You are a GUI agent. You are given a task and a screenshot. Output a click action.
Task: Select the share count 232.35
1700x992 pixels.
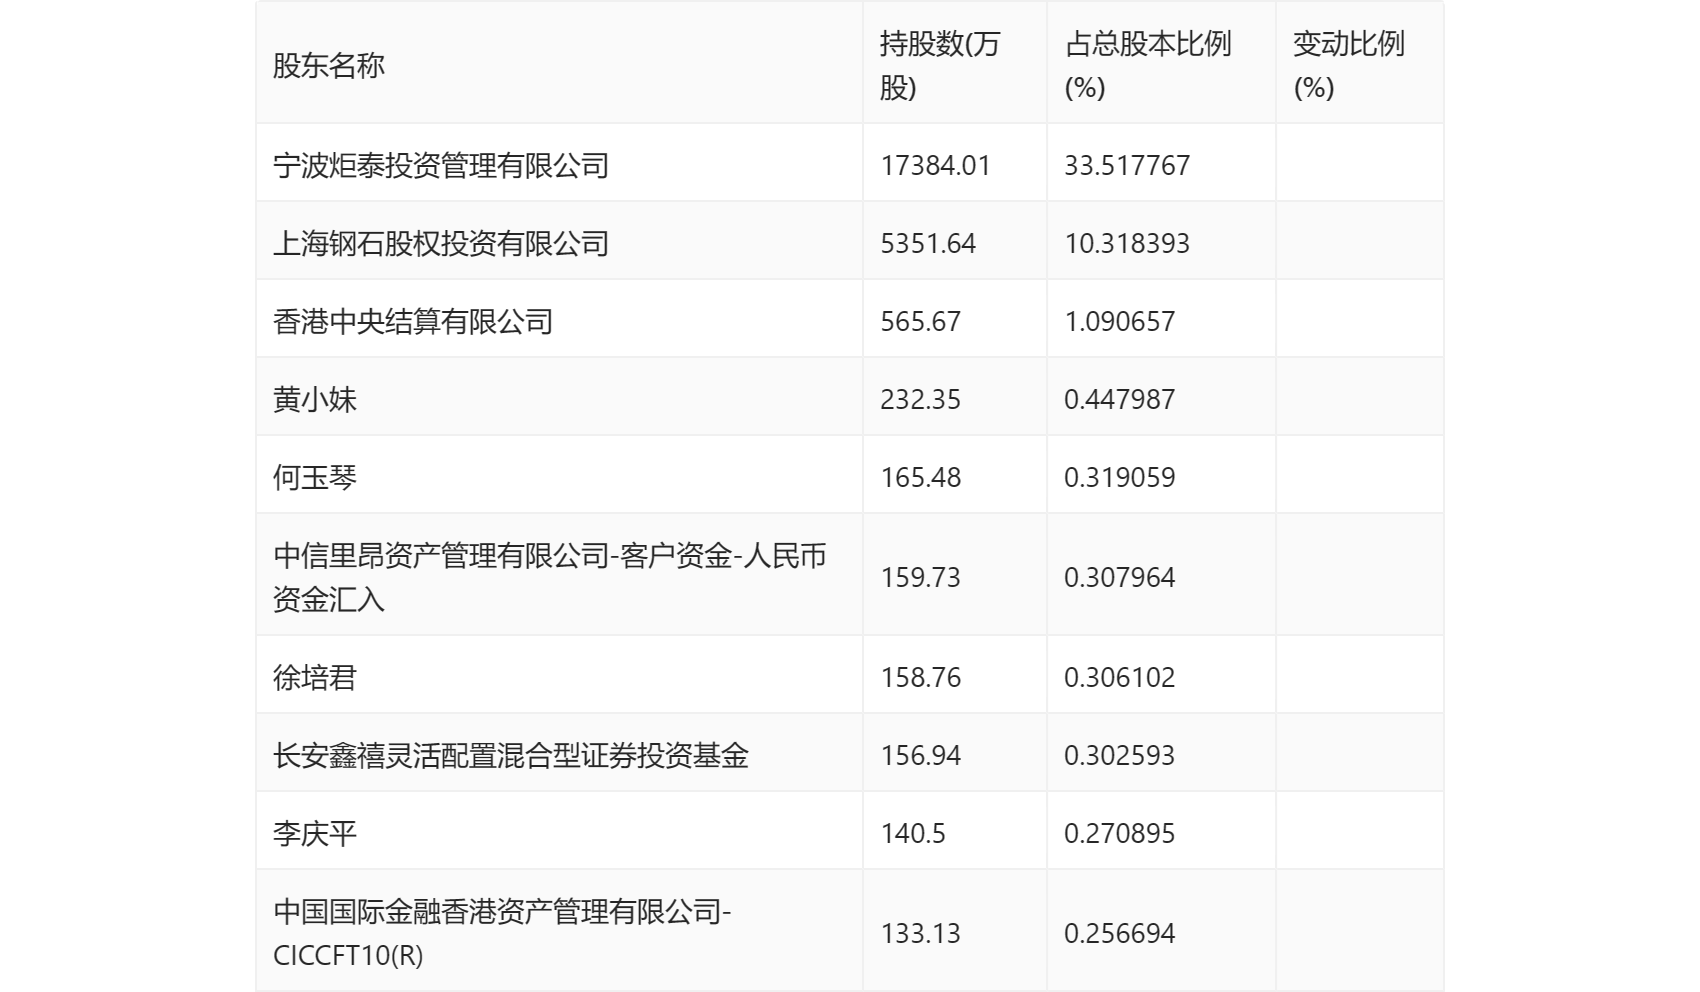pos(920,399)
